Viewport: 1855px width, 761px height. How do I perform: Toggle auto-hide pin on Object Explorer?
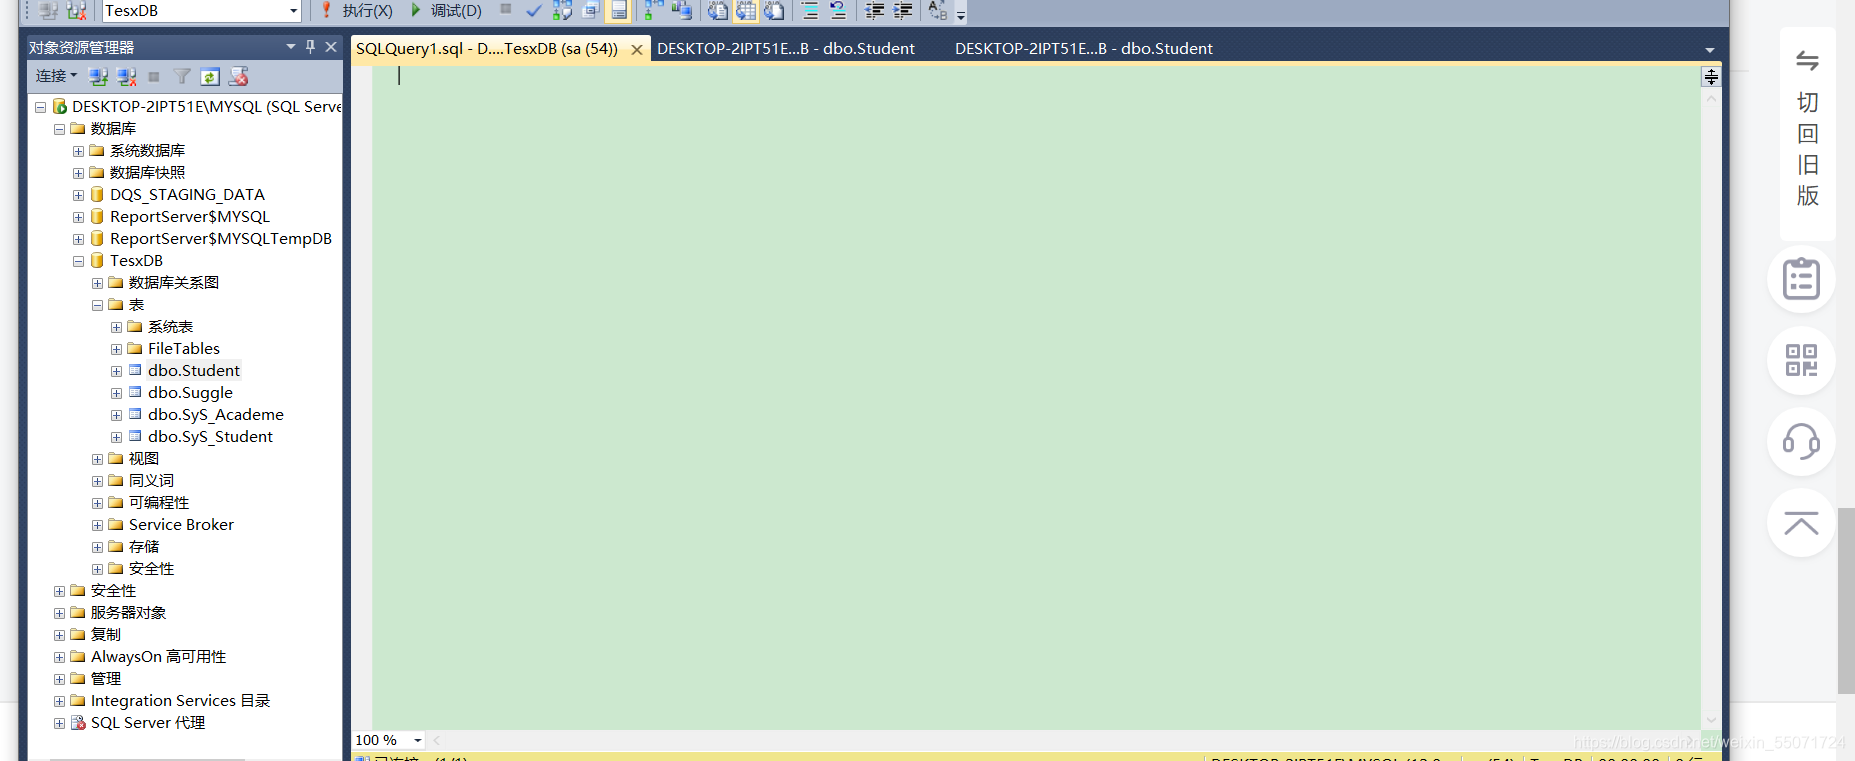[x=310, y=47]
